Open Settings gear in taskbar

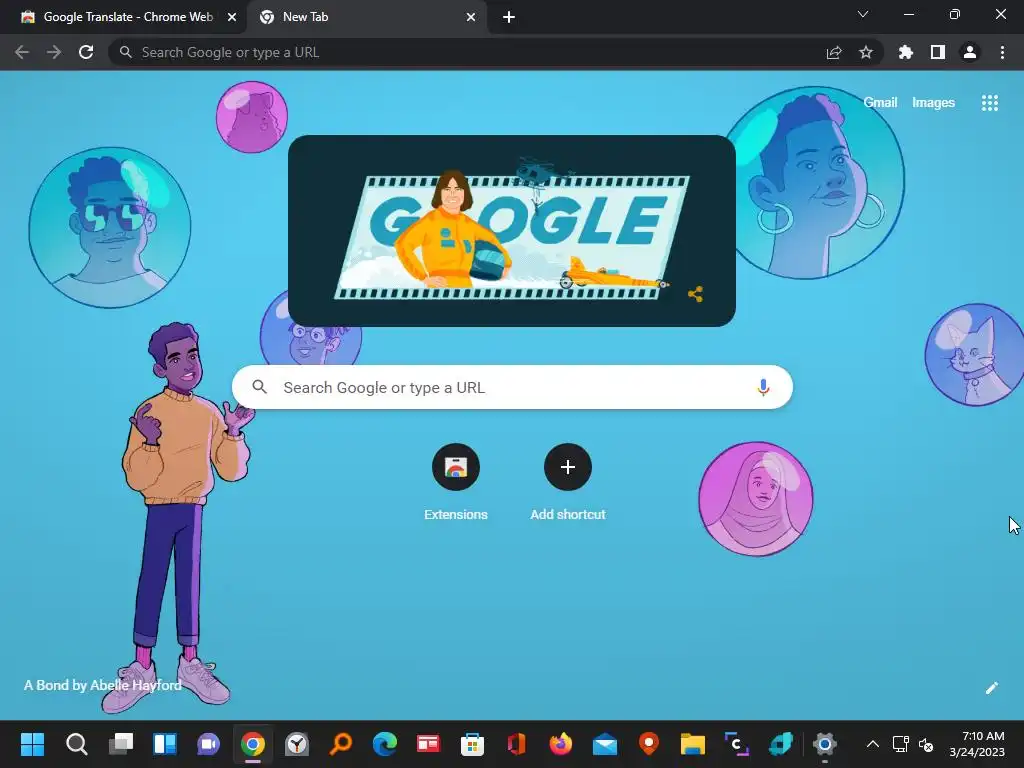click(x=825, y=744)
